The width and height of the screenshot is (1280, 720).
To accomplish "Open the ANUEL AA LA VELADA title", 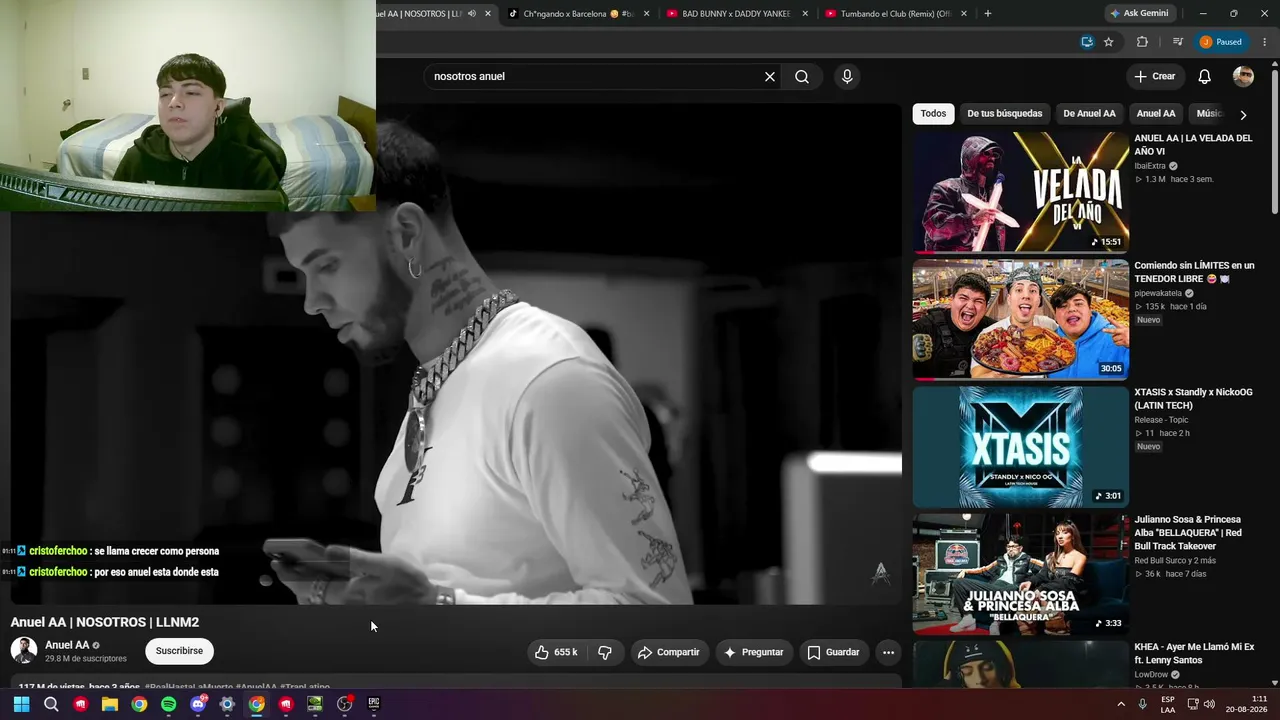I will (1193, 145).
